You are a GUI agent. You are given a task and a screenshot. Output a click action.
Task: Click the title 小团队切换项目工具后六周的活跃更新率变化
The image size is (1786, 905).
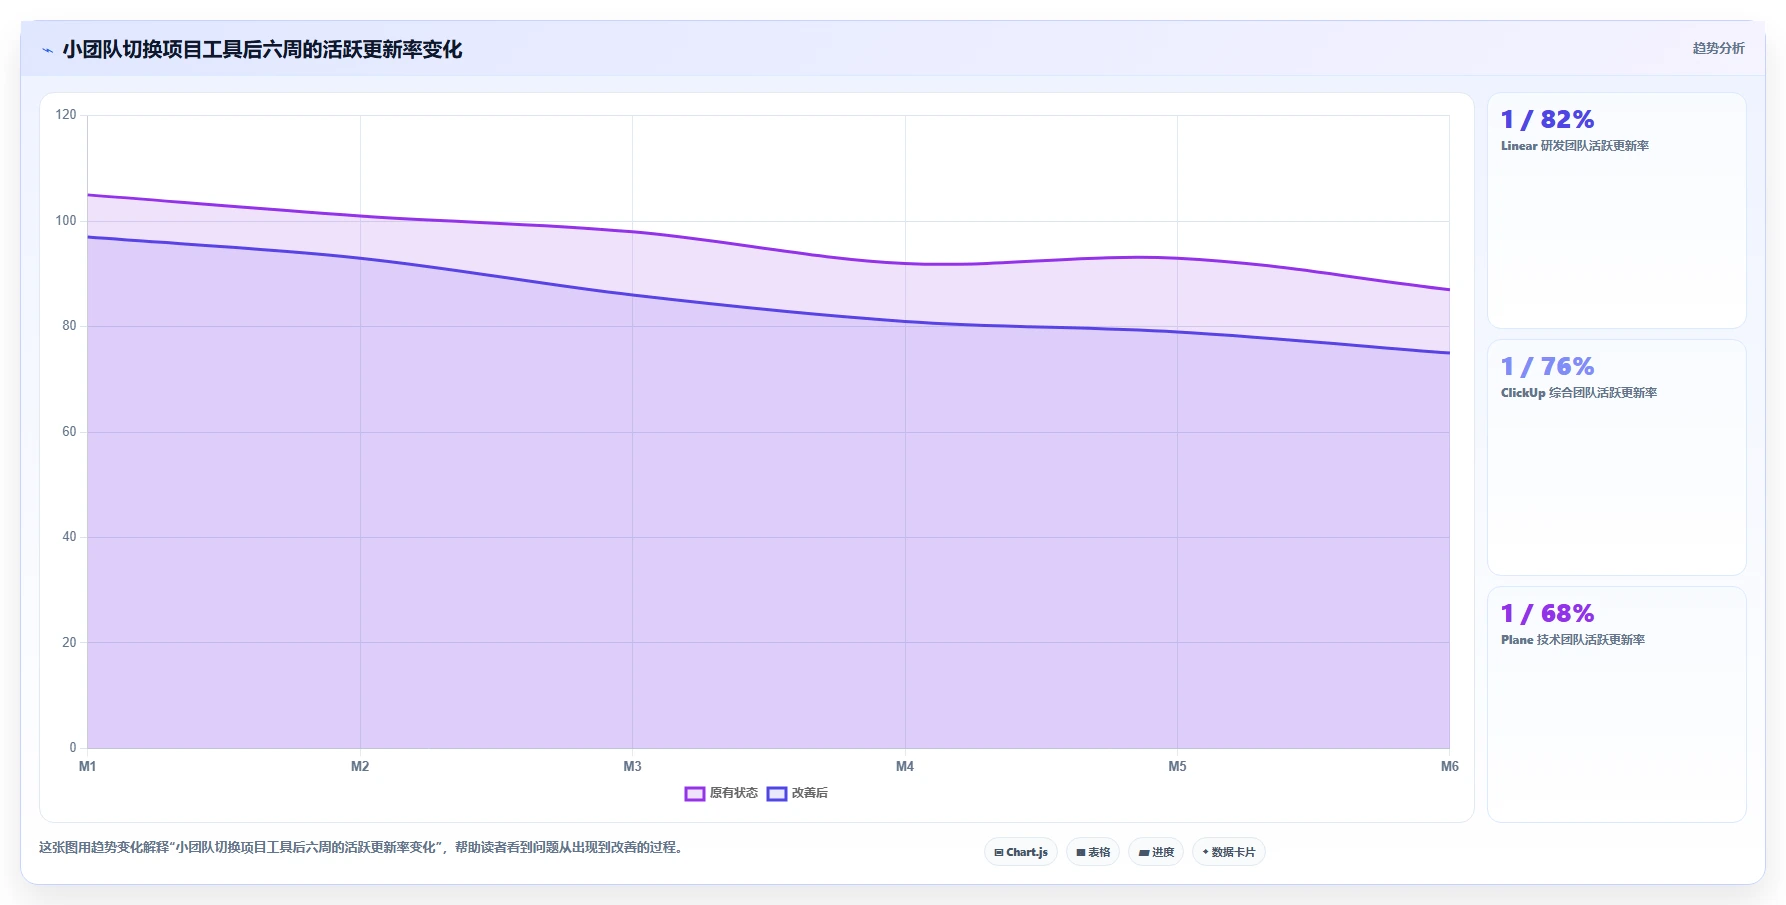(262, 49)
